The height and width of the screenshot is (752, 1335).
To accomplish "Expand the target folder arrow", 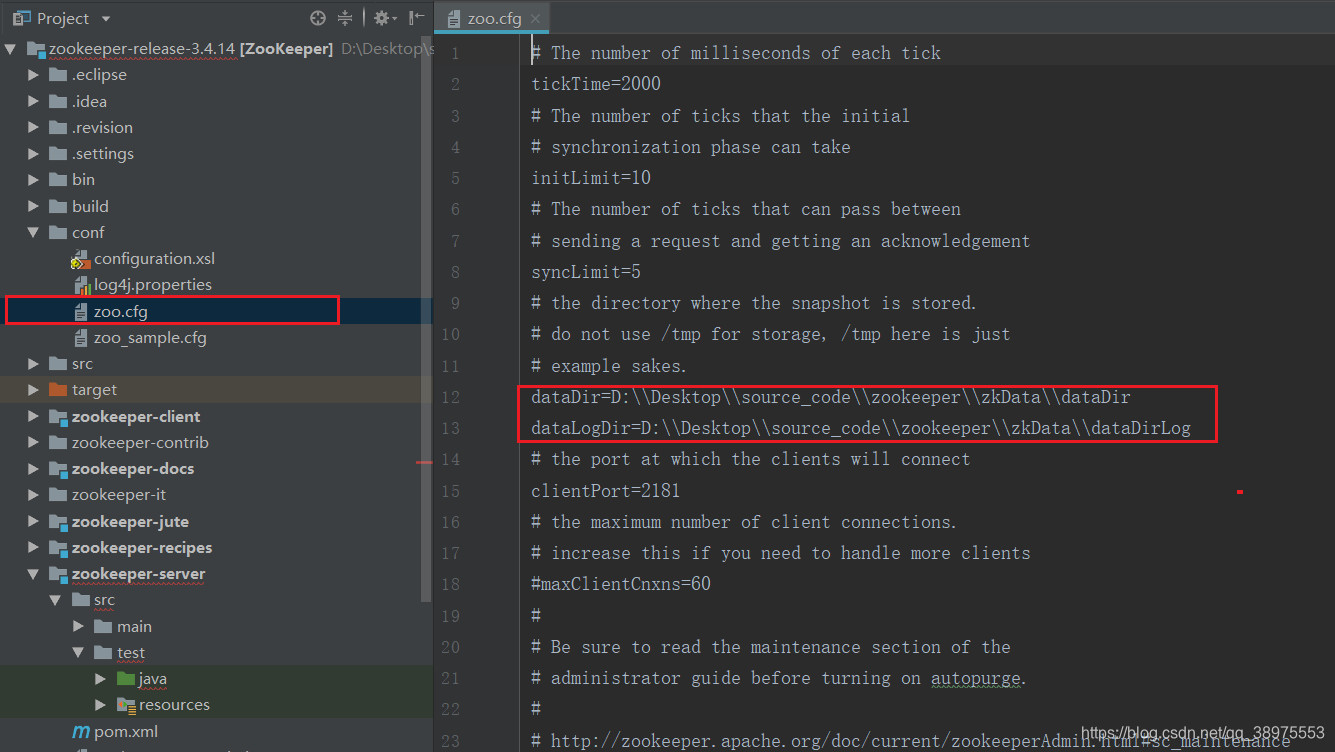I will pyautogui.click(x=34, y=390).
